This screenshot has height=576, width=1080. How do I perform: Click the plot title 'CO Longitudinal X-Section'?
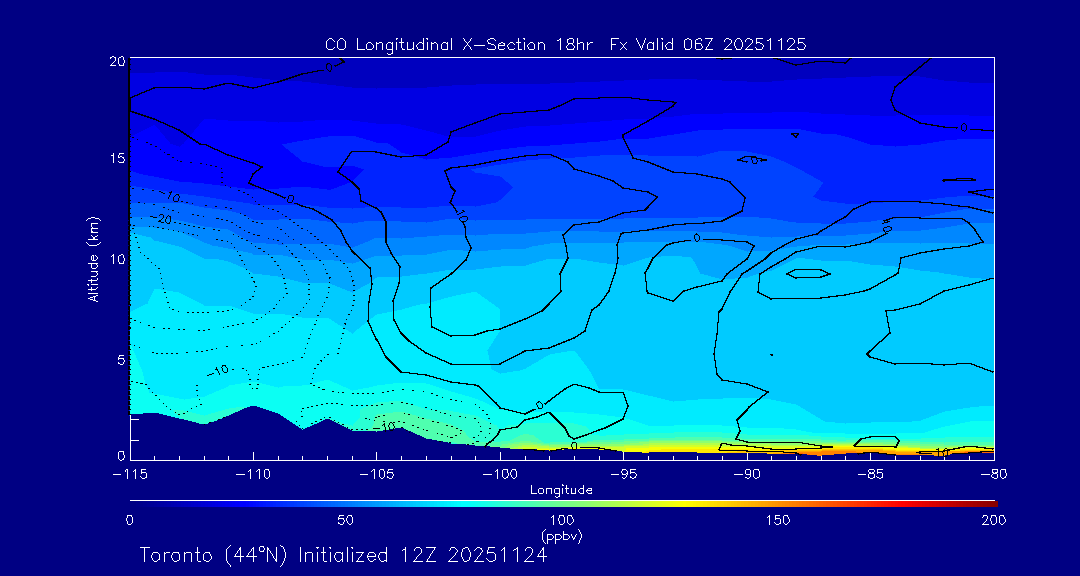click(x=565, y=45)
